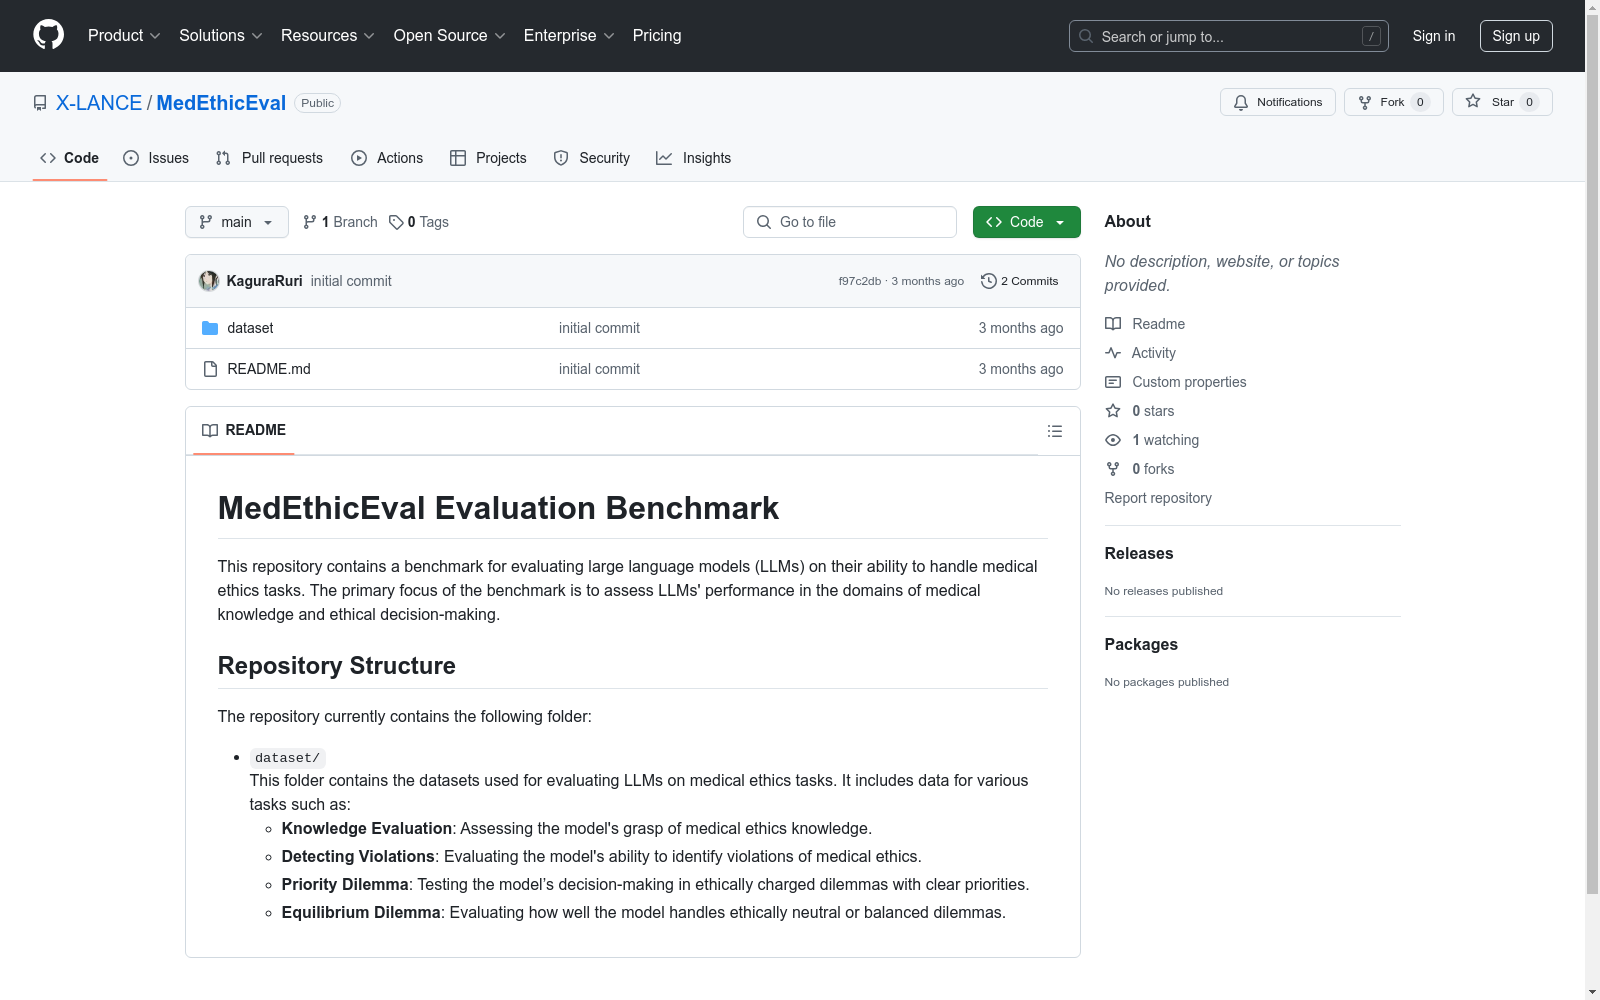This screenshot has width=1600, height=1000.
Task: Open the X-LANCE organization page
Action: click(x=99, y=103)
